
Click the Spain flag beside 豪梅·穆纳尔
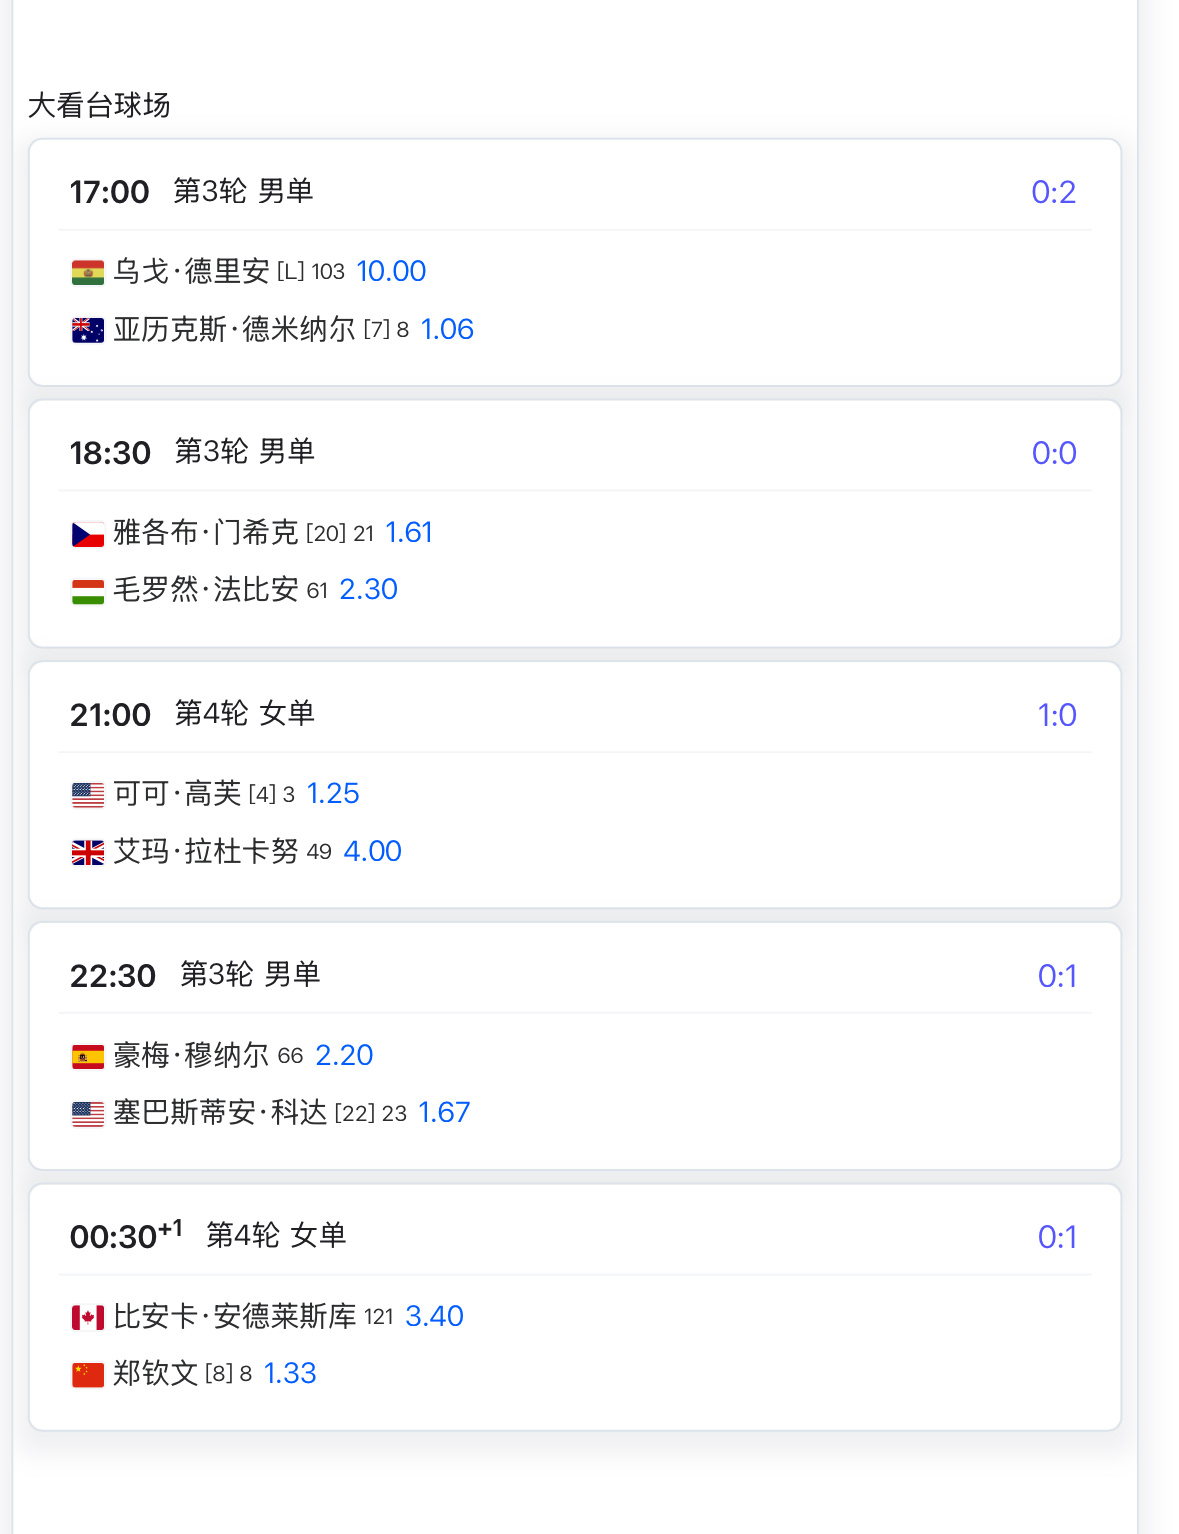[88, 1056]
